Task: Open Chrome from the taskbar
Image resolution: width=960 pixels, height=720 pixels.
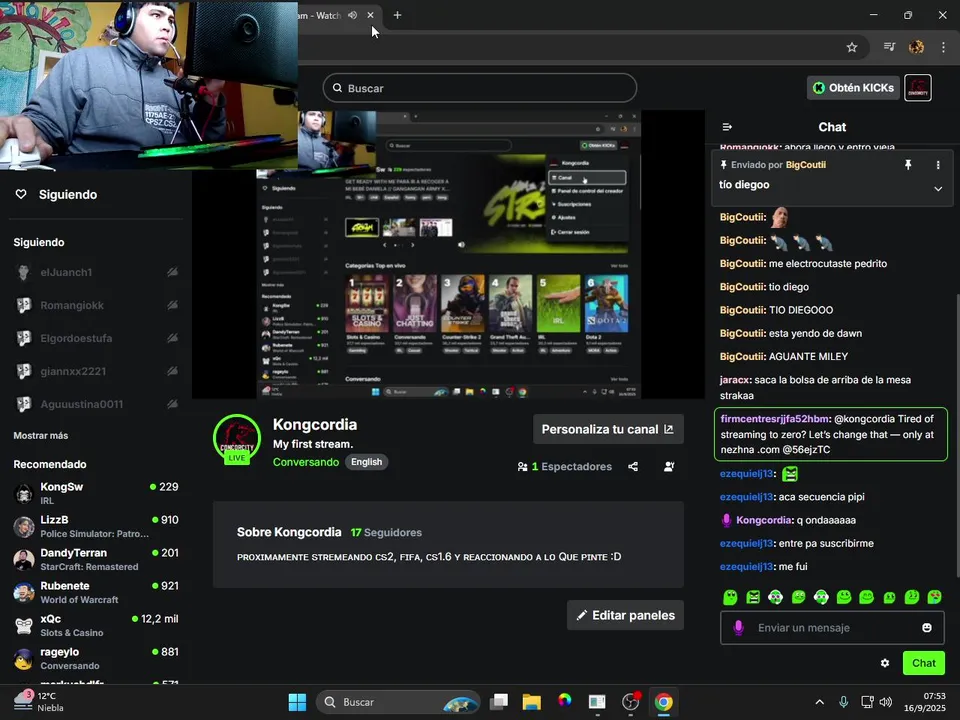Action: tap(664, 702)
